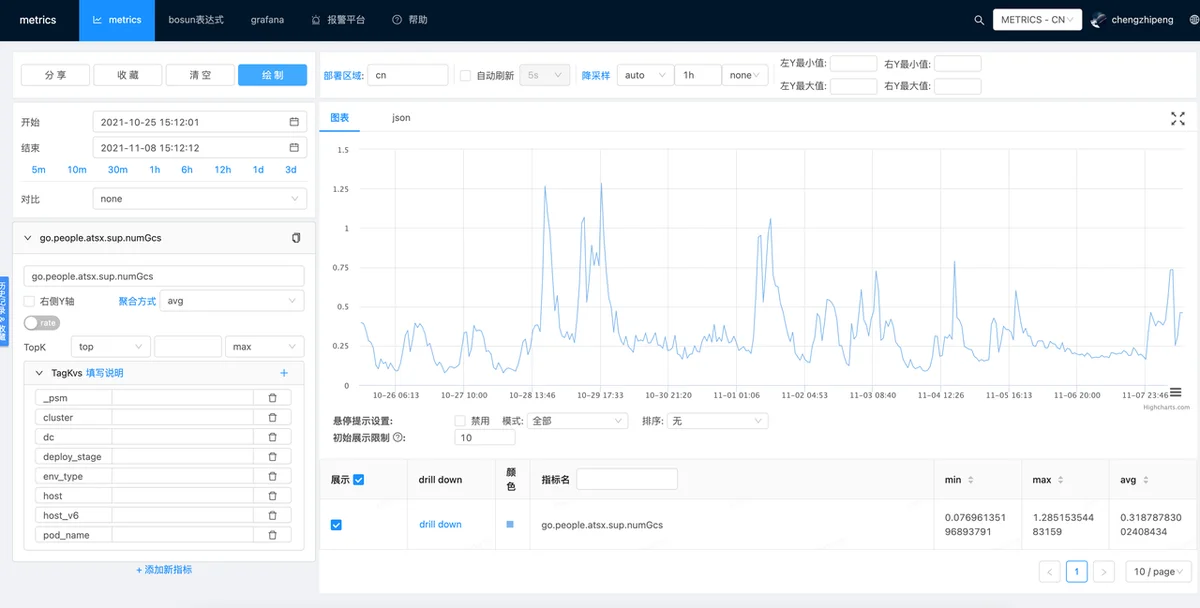Set time range with the 6h shortcut
Image resolution: width=1200 pixels, height=608 pixels.
[187, 170]
